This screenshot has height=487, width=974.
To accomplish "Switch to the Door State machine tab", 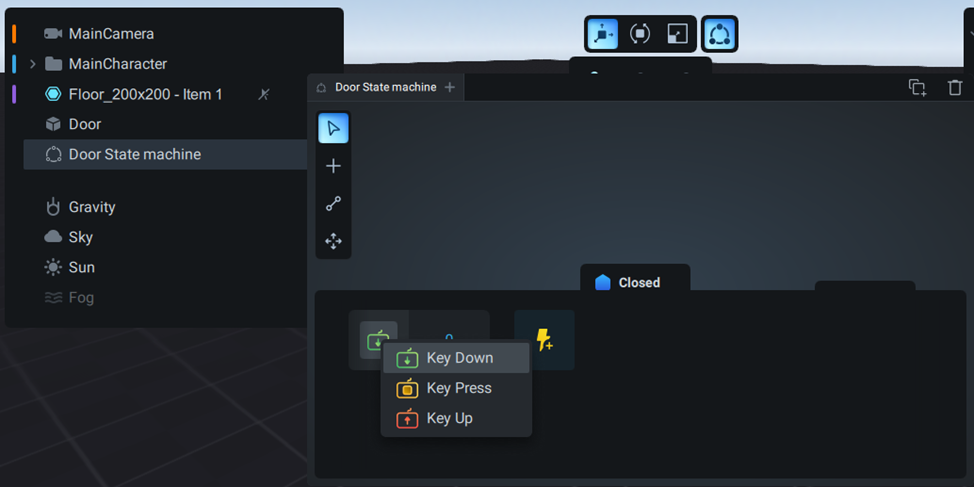I will pyautogui.click(x=384, y=87).
